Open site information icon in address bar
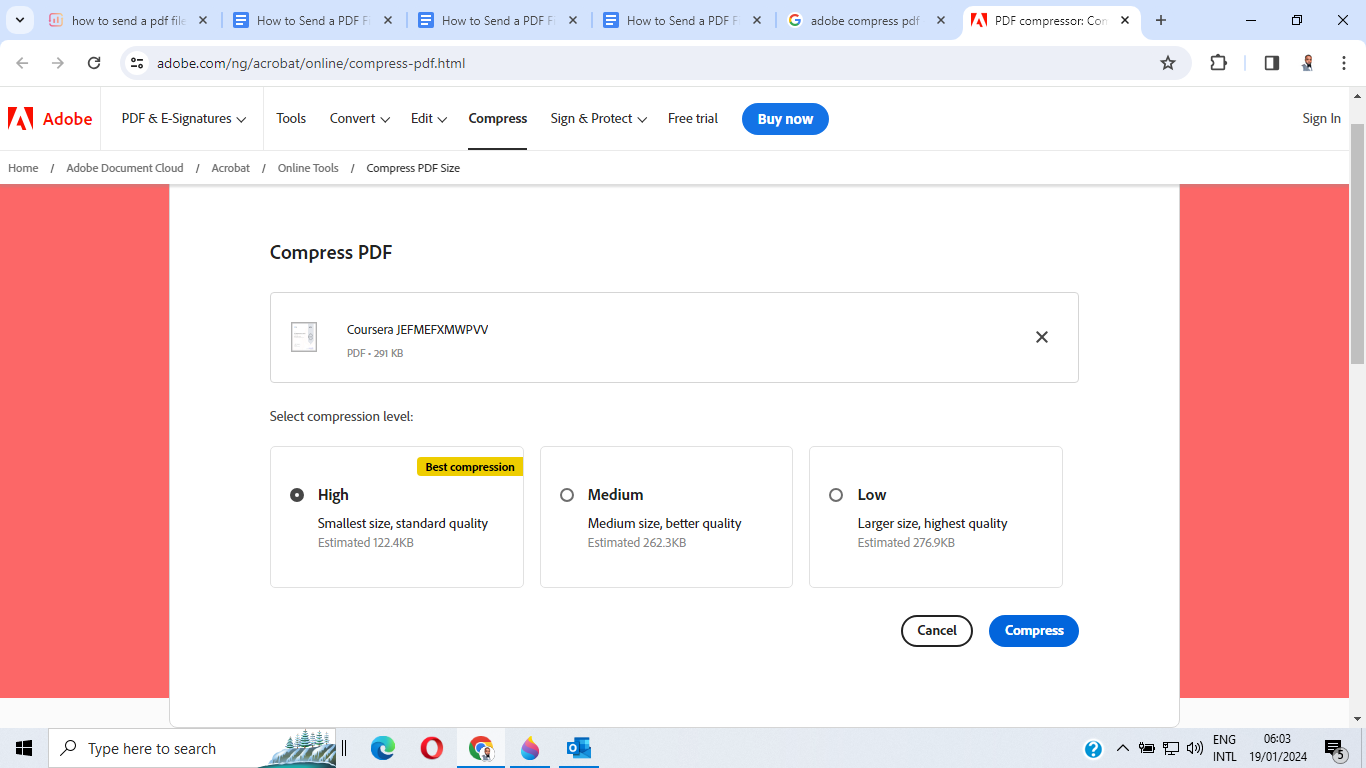1366x768 pixels. pyautogui.click(x=138, y=63)
